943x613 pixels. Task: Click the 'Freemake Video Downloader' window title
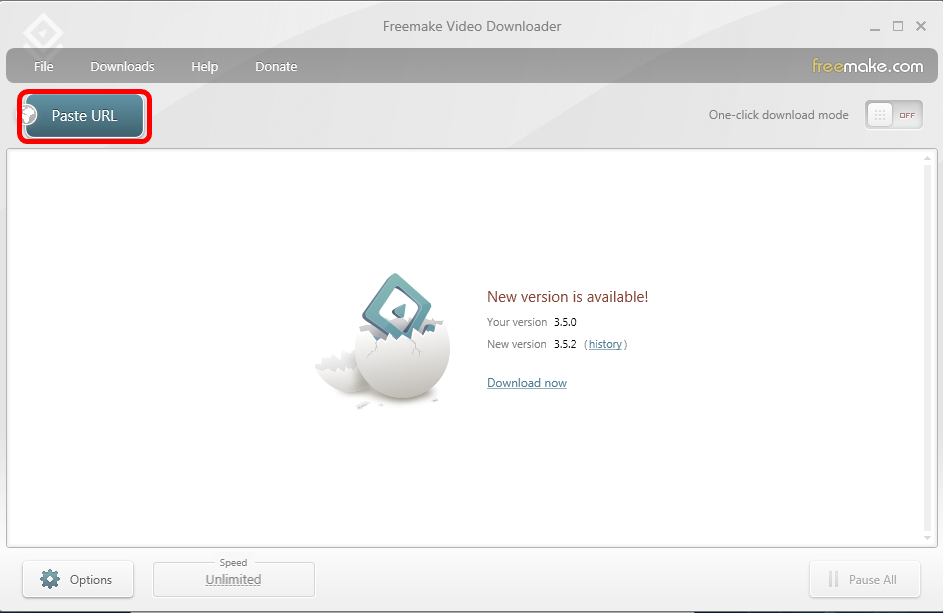click(472, 26)
